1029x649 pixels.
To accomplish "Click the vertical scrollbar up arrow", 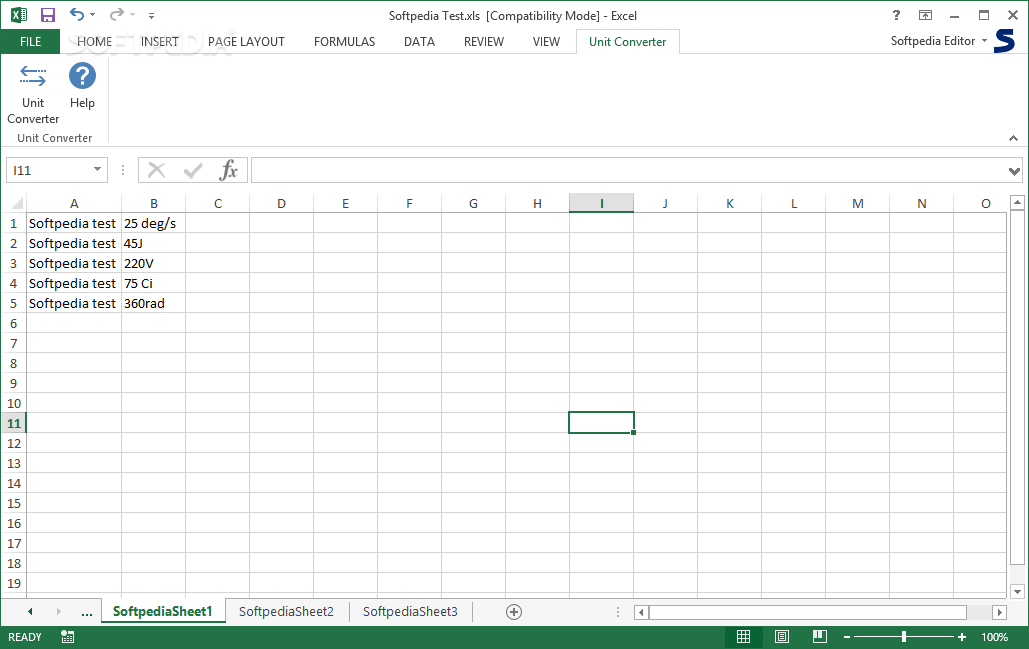I will 1017,203.
